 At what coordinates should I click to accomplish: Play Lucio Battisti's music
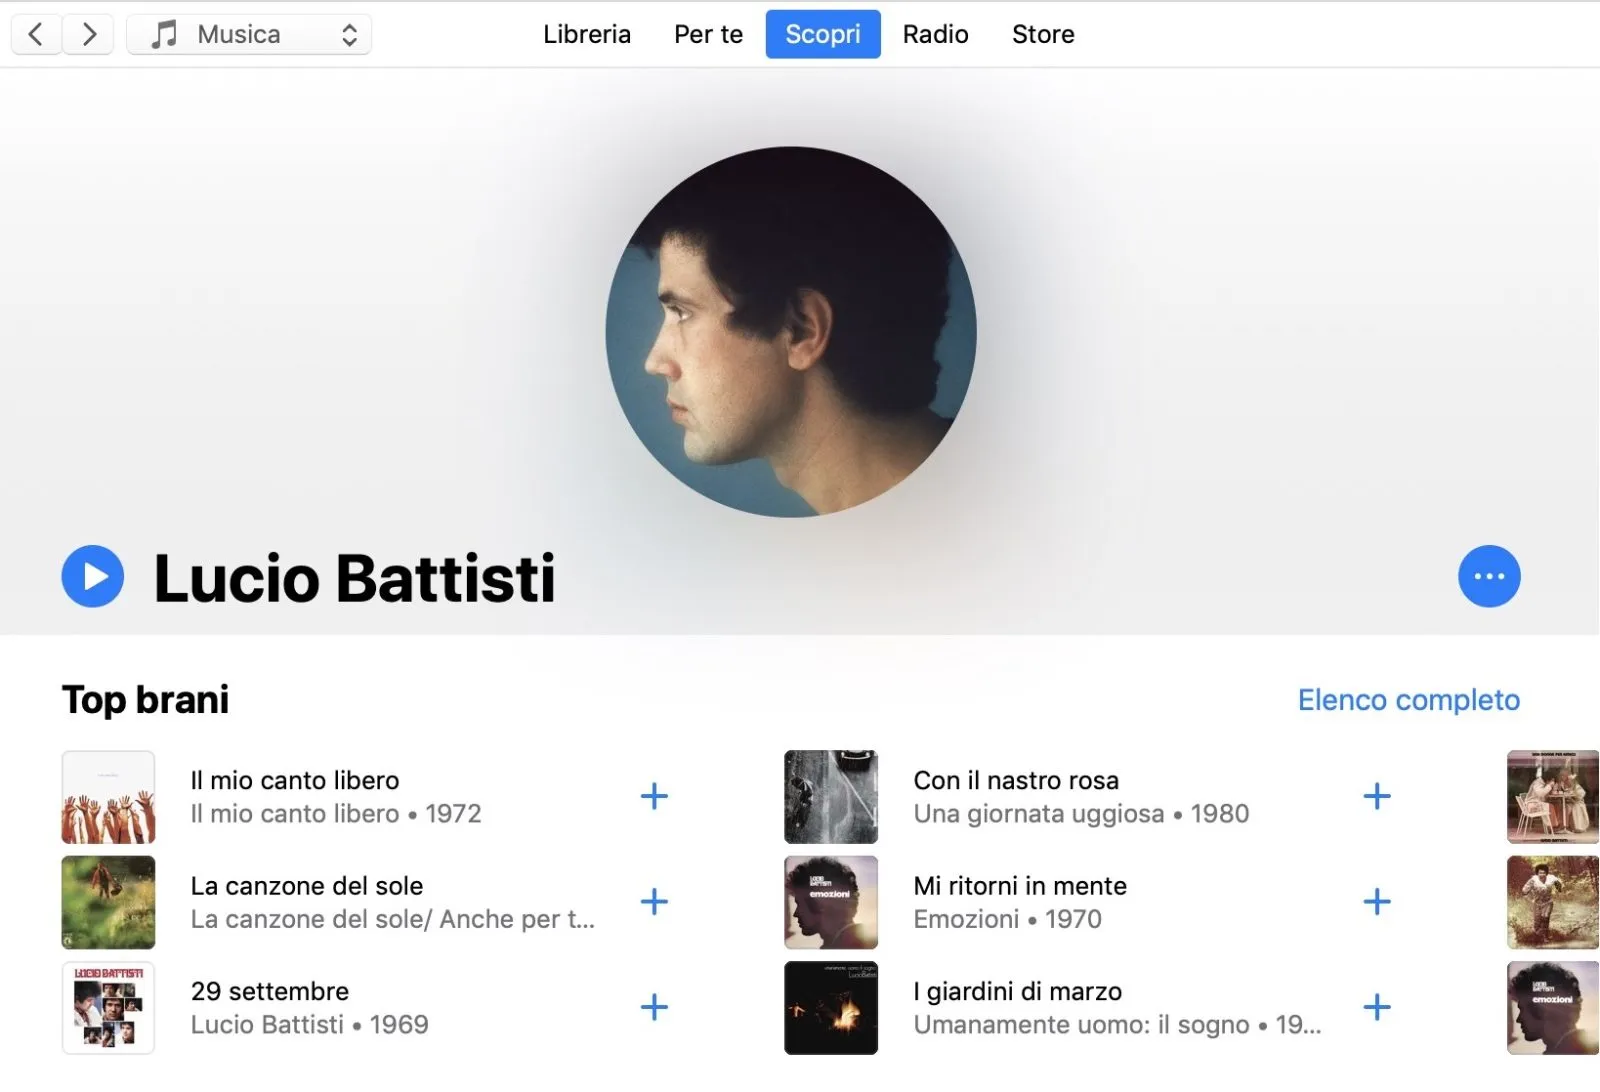pyautogui.click(x=92, y=576)
